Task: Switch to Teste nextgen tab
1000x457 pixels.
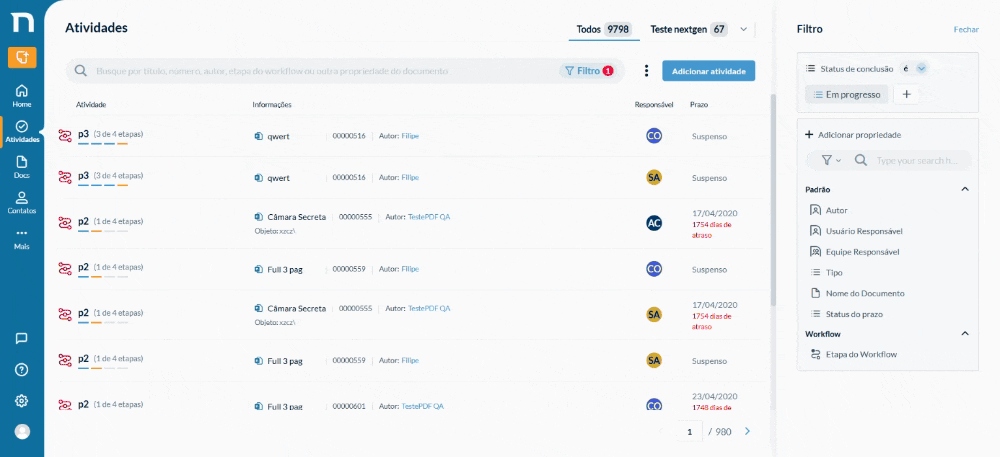Action: click(x=689, y=29)
